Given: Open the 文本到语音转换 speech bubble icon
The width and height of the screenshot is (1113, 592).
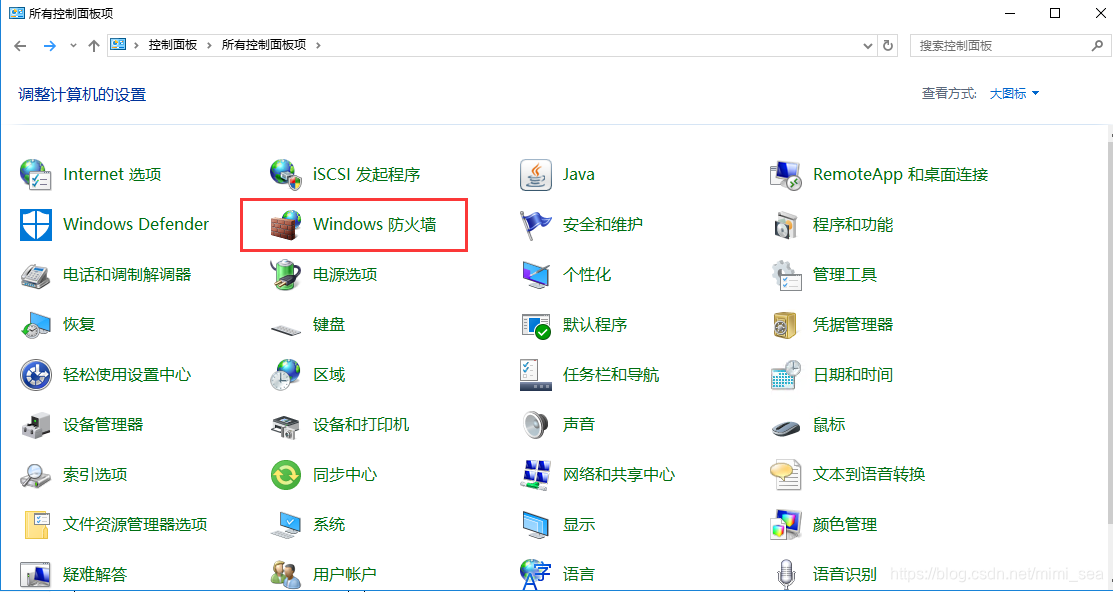Looking at the screenshot, I should coord(786,475).
